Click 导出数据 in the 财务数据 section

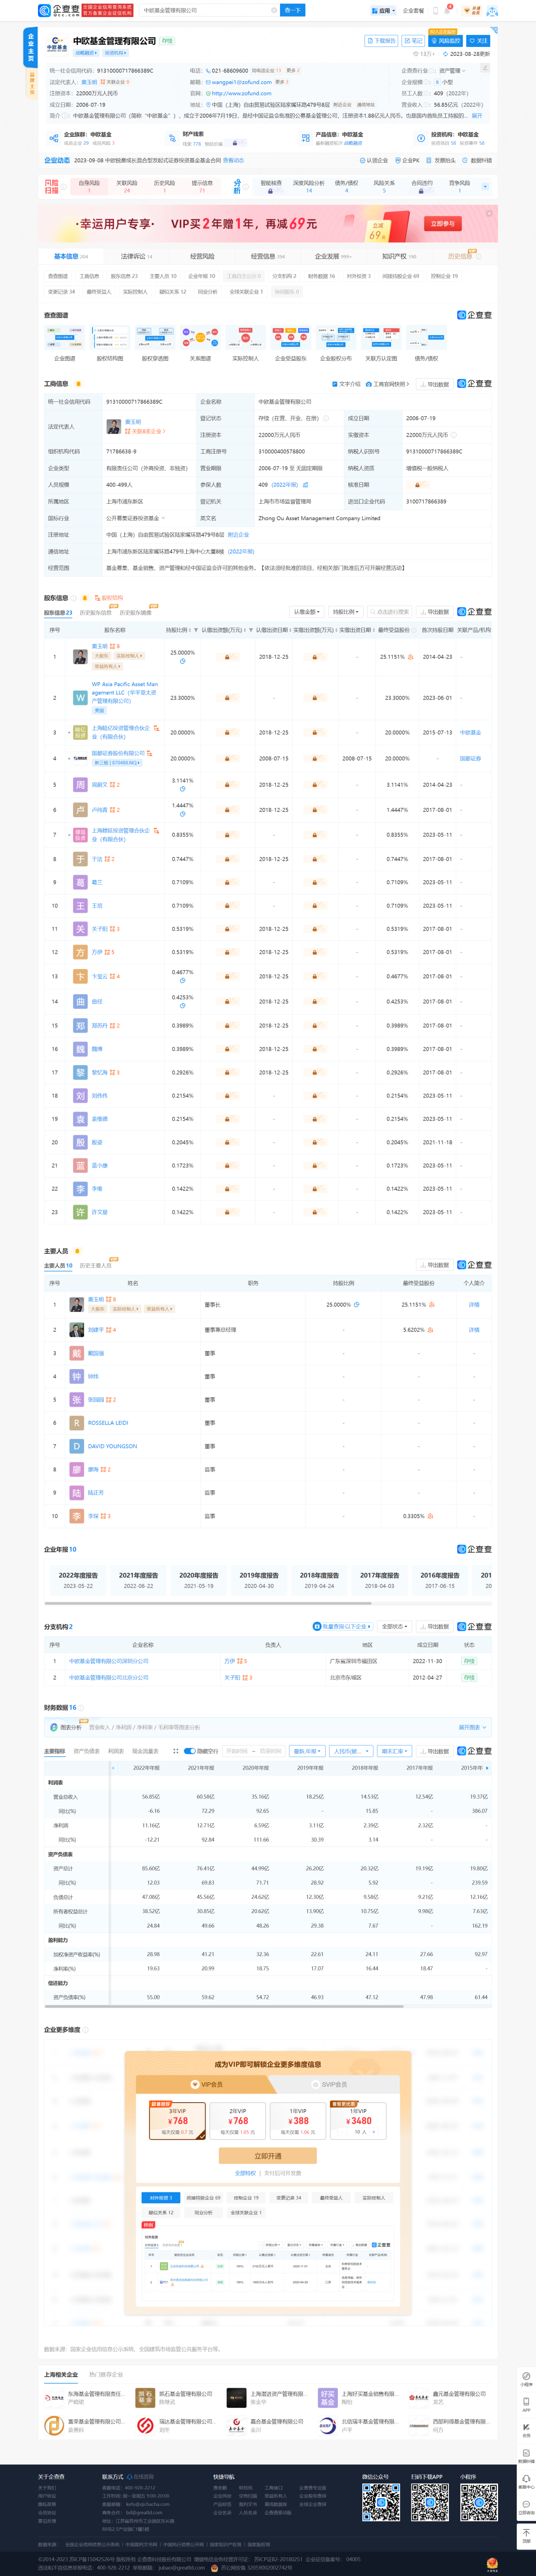point(434,1751)
